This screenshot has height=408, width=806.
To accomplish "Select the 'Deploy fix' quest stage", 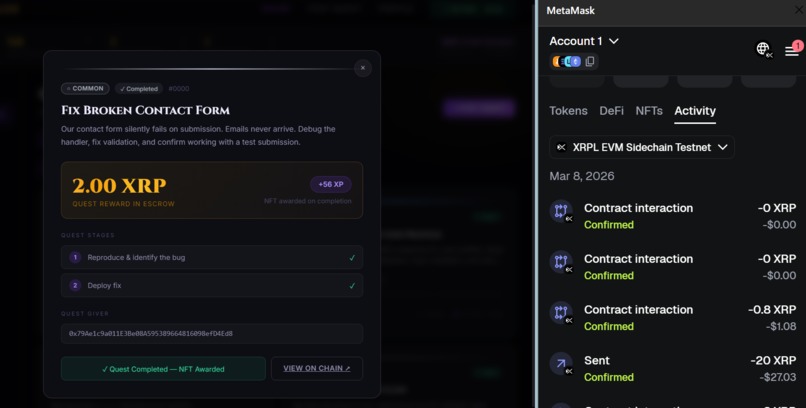I will pos(212,285).
